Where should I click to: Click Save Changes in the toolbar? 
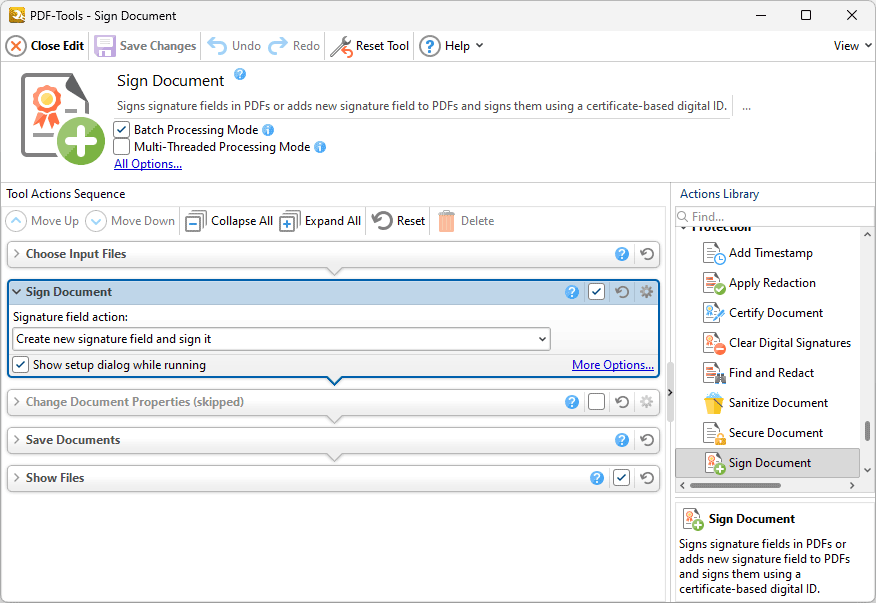(145, 46)
